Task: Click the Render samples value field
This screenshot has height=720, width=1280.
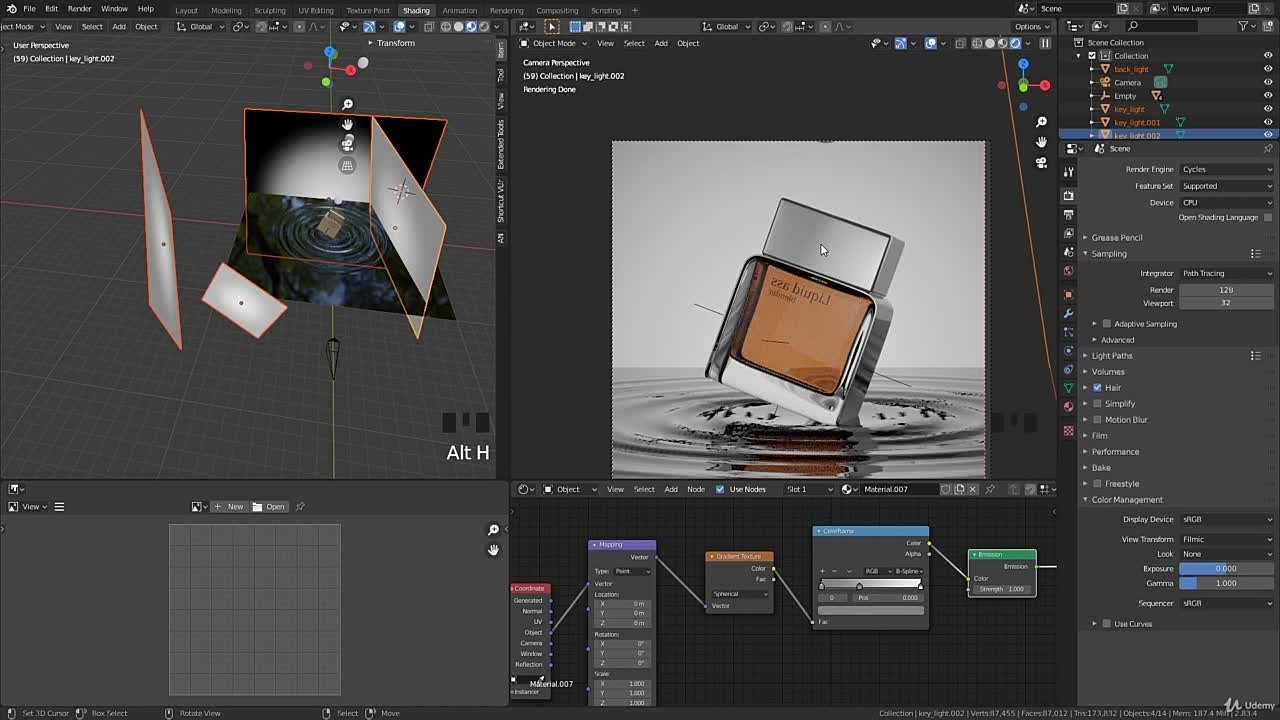Action: [1226, 290]
